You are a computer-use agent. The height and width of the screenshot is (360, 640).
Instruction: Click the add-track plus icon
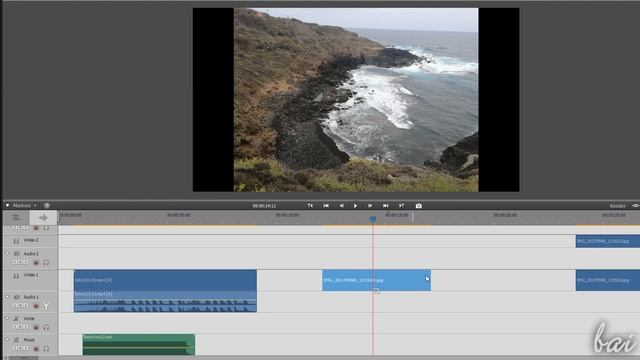point(43,218)
